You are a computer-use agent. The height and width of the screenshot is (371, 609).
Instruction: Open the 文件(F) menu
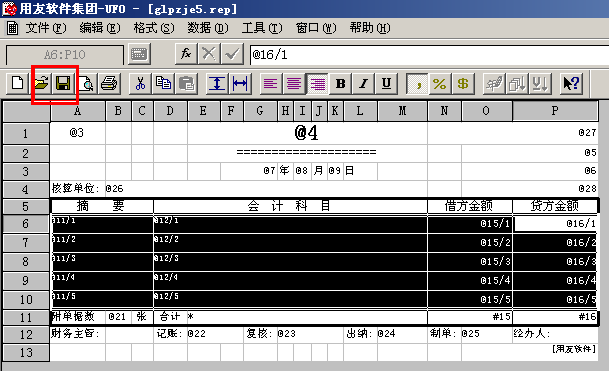pos(45,28)
